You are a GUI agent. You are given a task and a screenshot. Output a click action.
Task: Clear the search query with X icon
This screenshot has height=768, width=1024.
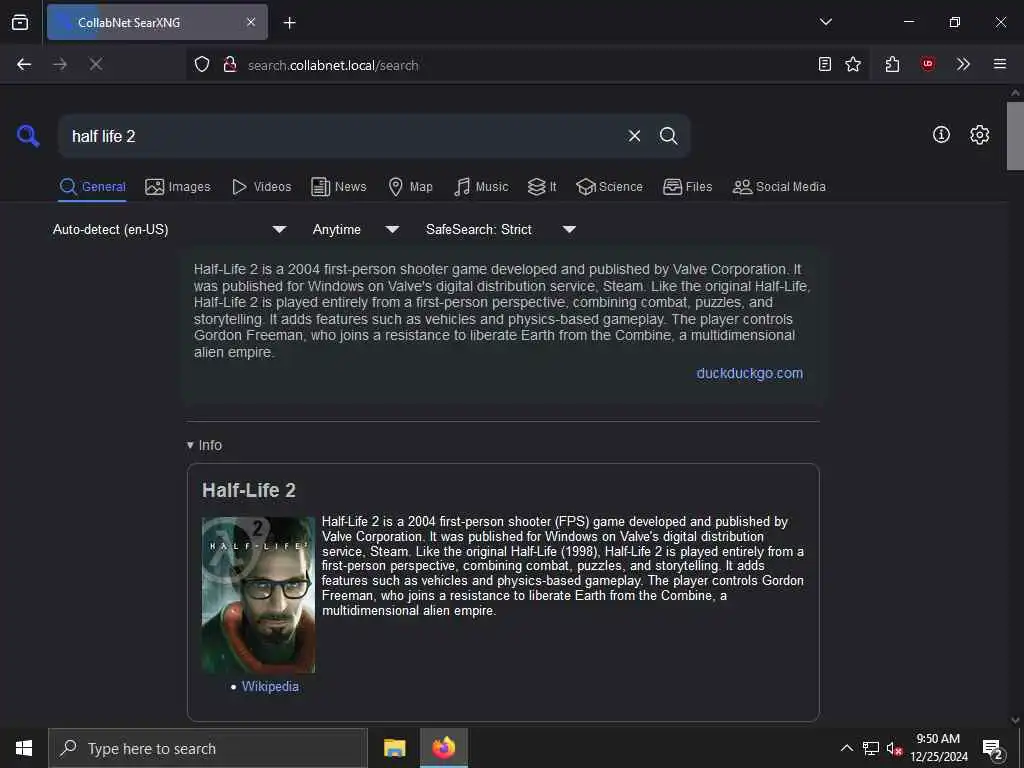coord(634,136)
